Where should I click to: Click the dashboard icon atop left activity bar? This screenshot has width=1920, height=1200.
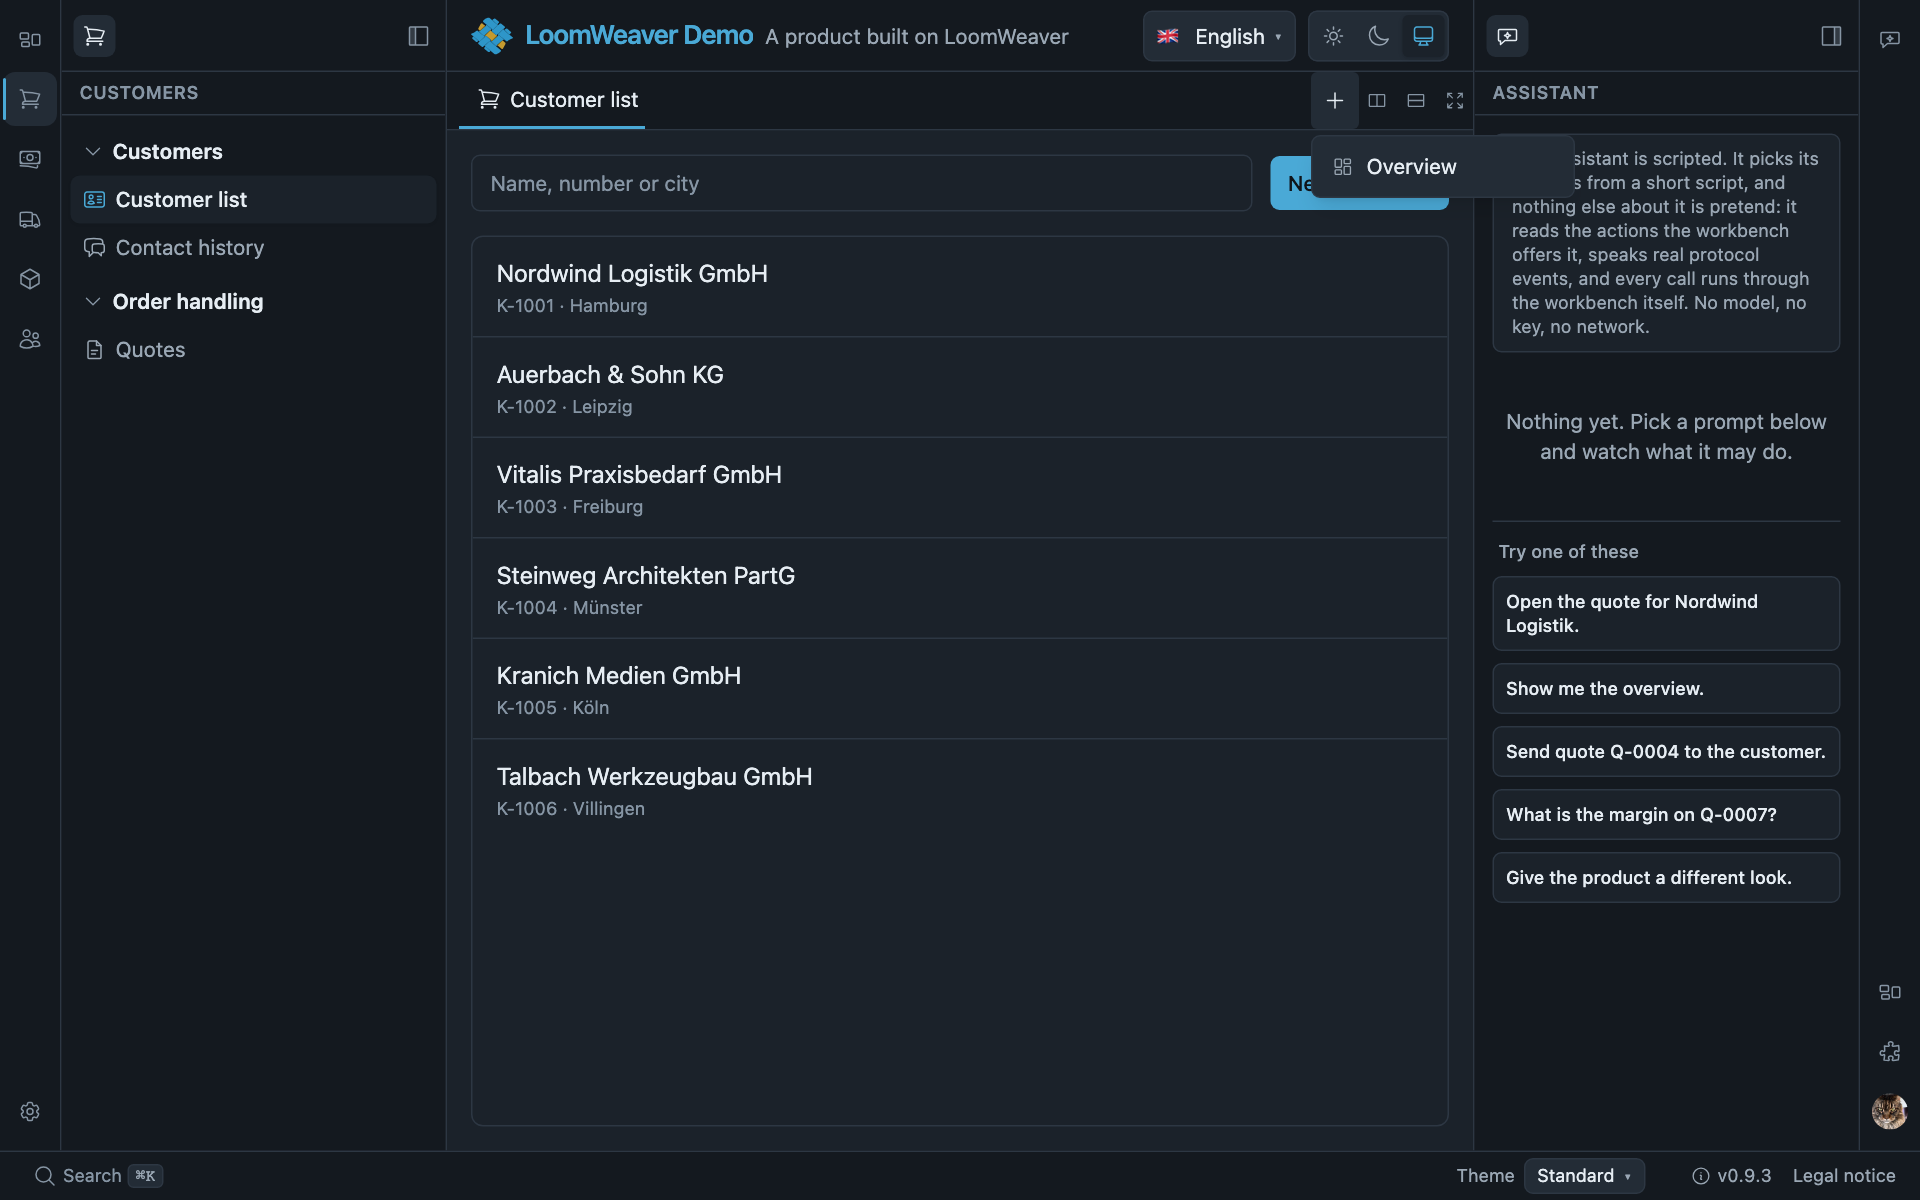click(x=30, y=40)
